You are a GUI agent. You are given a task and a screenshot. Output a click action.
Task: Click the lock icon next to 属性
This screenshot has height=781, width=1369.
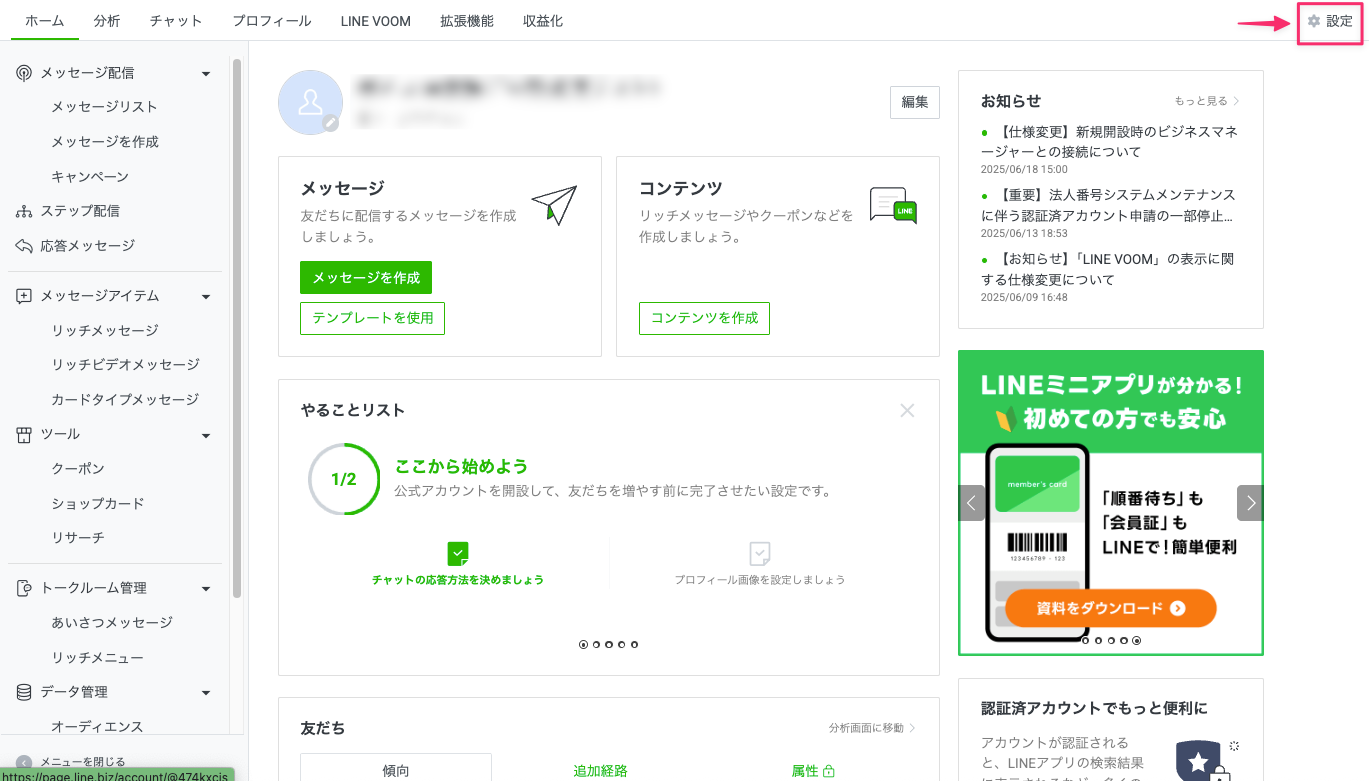tap(828, 771)
